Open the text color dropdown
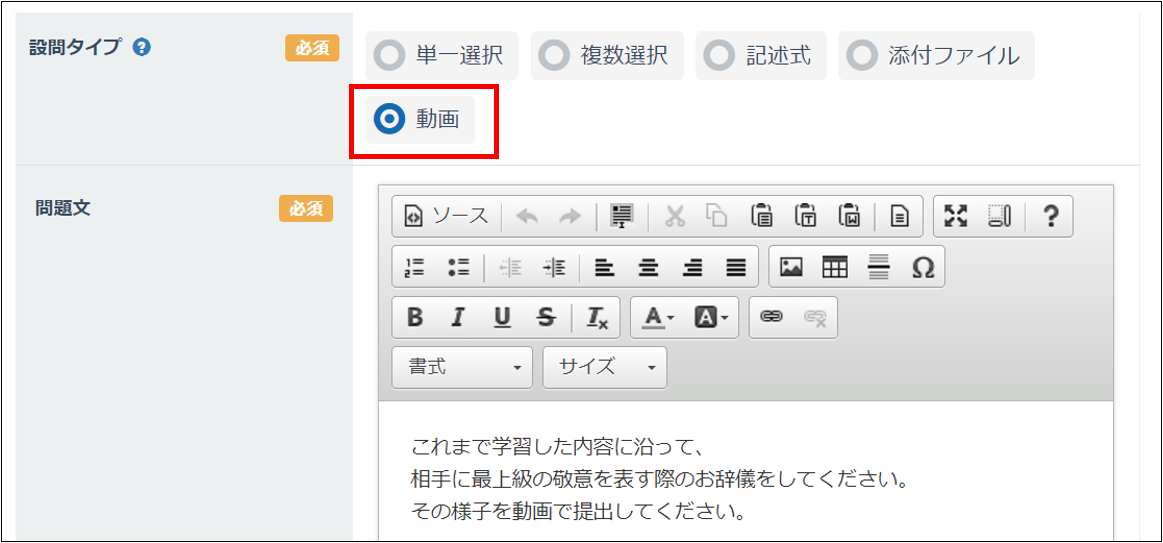The height and width of the screenshot is (543, 1163). tap(658, 317)
